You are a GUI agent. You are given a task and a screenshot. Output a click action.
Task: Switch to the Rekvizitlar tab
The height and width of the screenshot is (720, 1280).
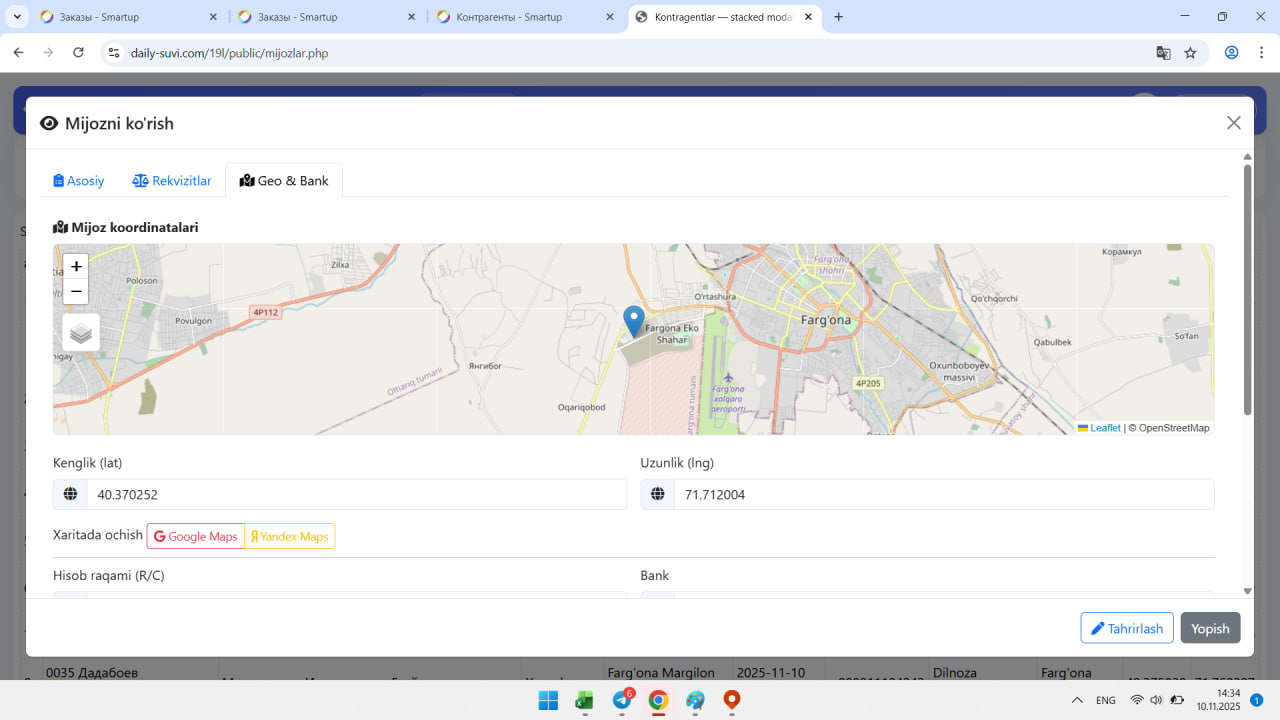click(172, 181)
